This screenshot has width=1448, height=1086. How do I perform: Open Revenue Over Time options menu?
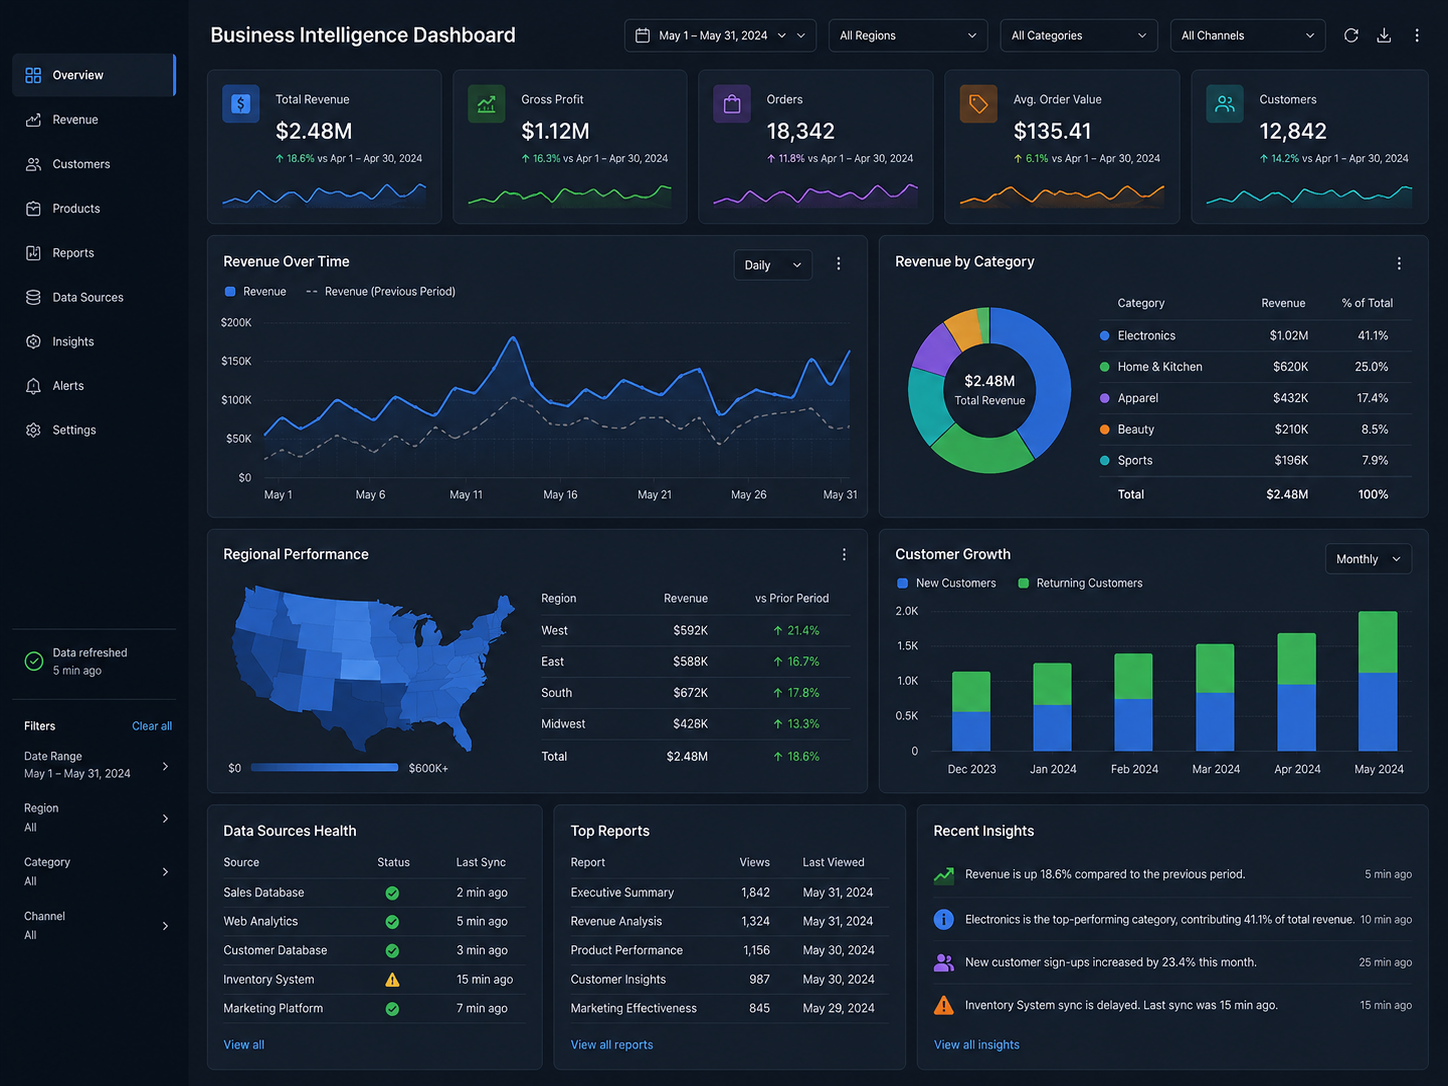click(839, 264)
